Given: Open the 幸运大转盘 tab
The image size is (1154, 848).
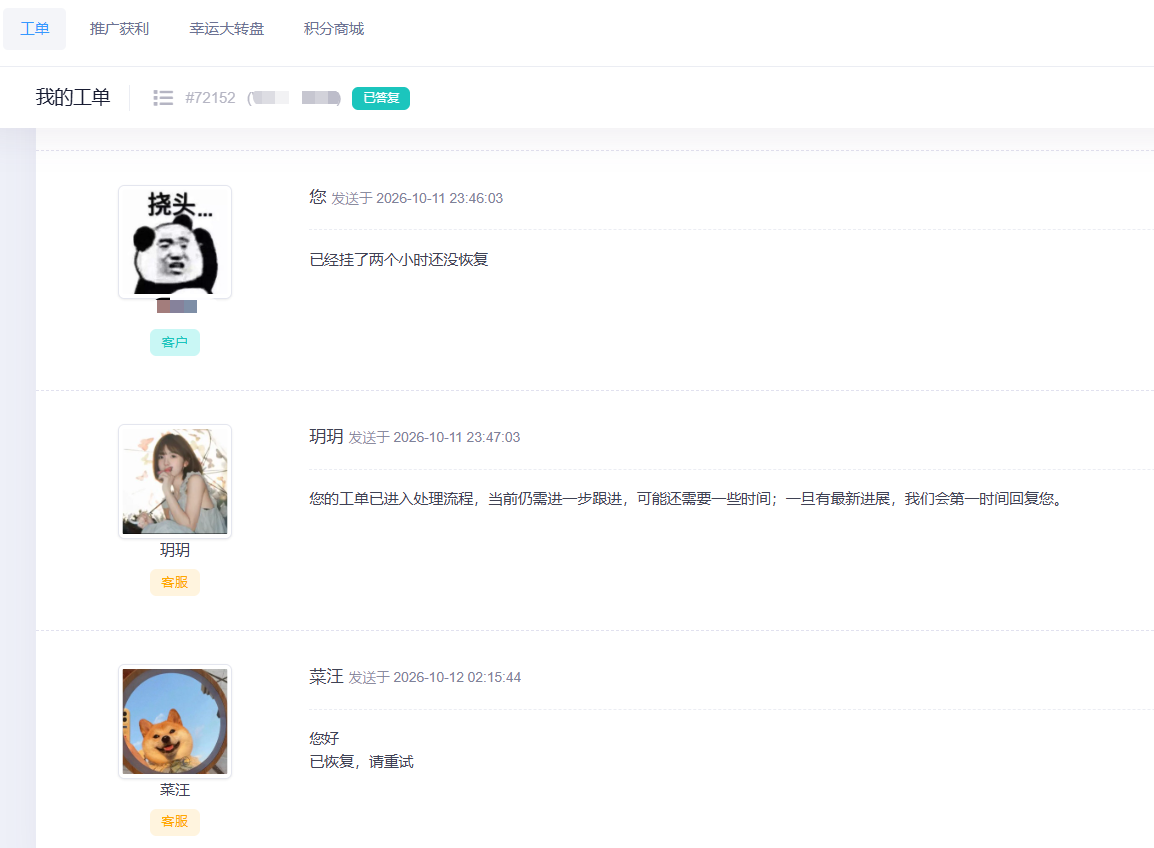Looking at the screenshot, I should pyautogui.click(x=227, y=29).
